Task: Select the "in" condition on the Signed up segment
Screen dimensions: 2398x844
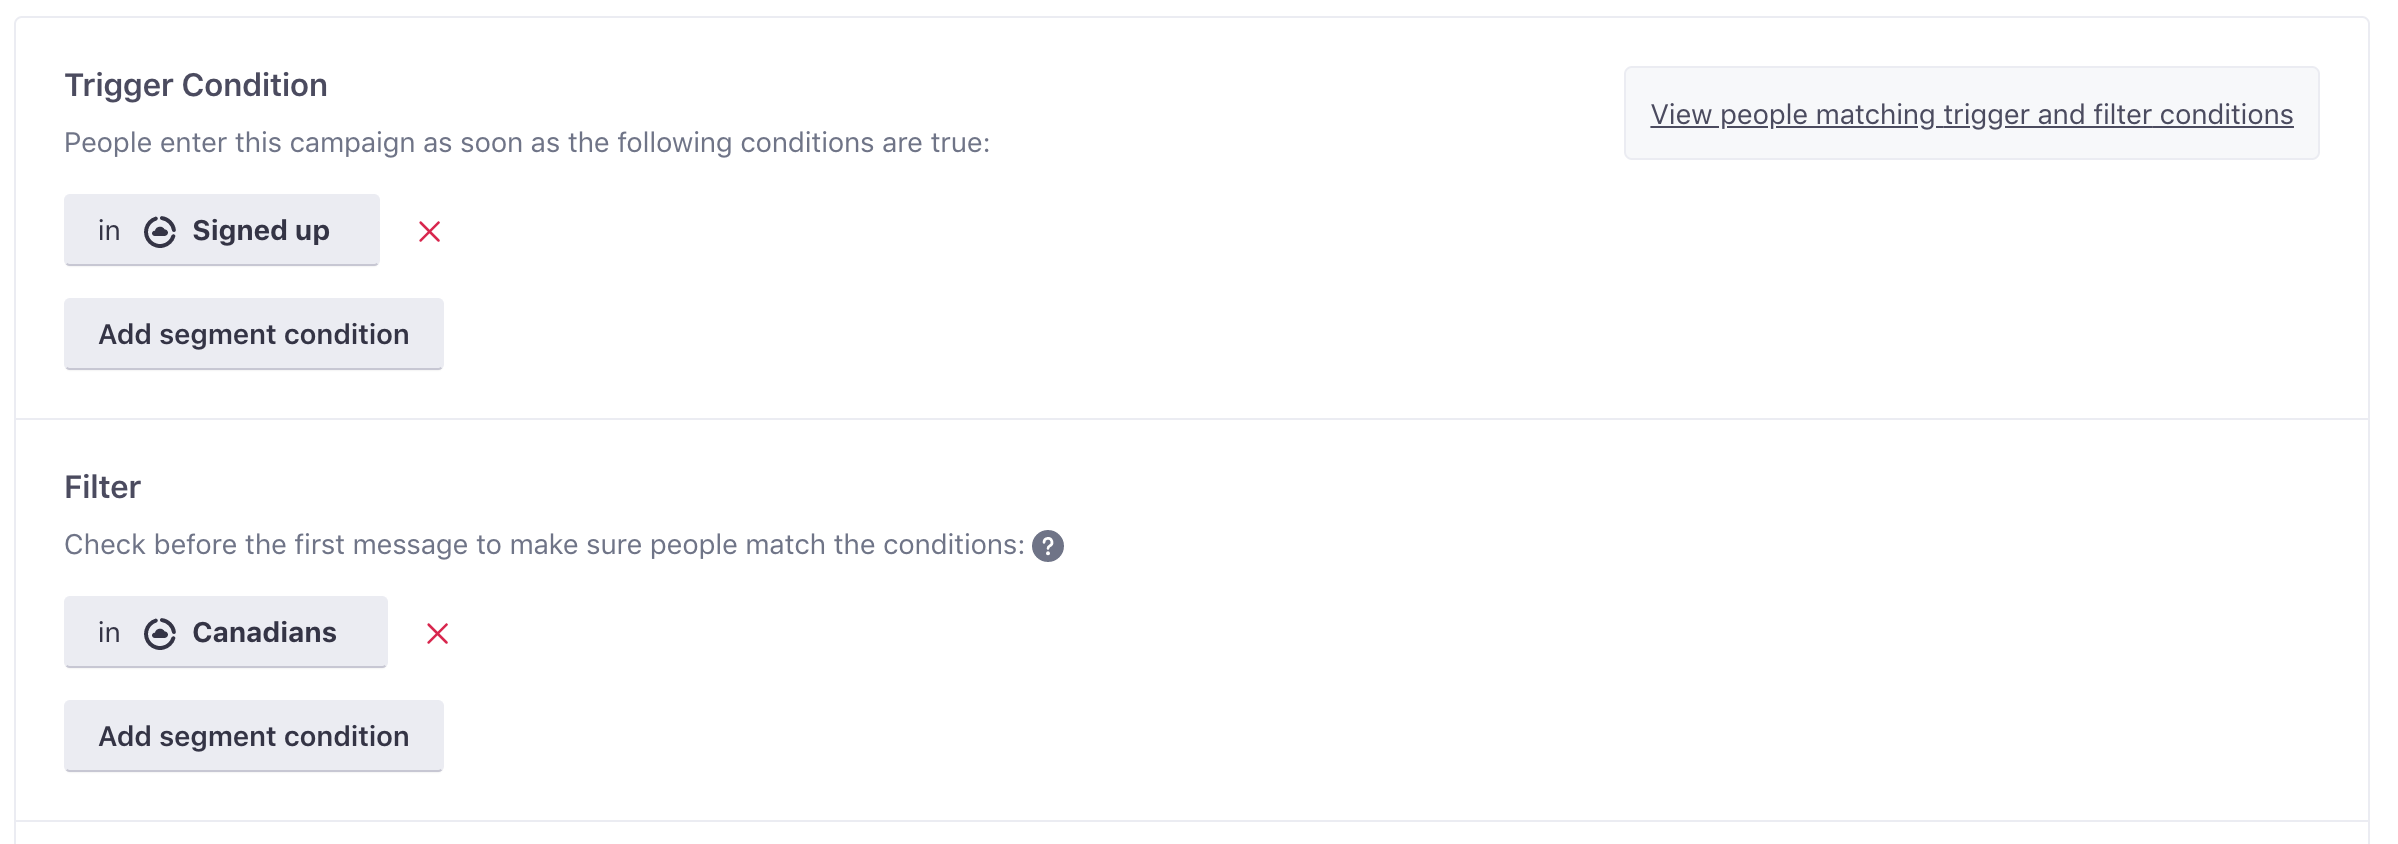Action: 109,230
